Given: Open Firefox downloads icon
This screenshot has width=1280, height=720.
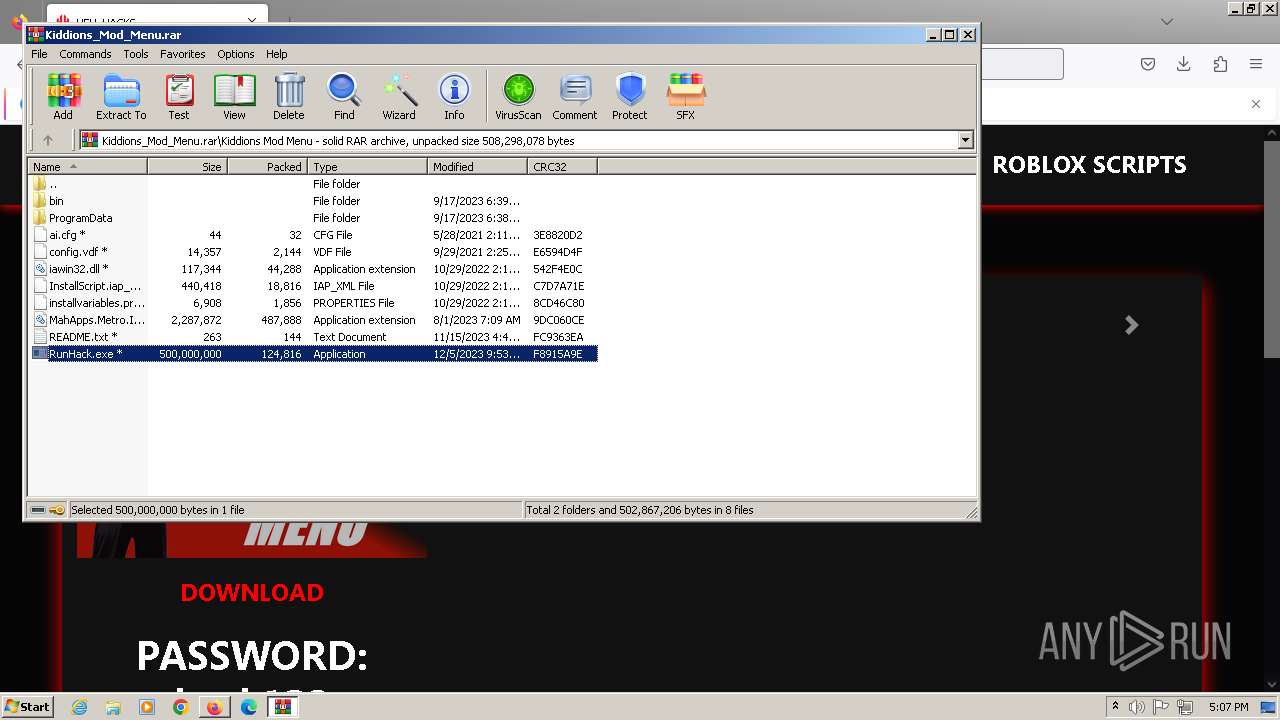Looking at the screenshot, I should click(x=1184, y=64).
